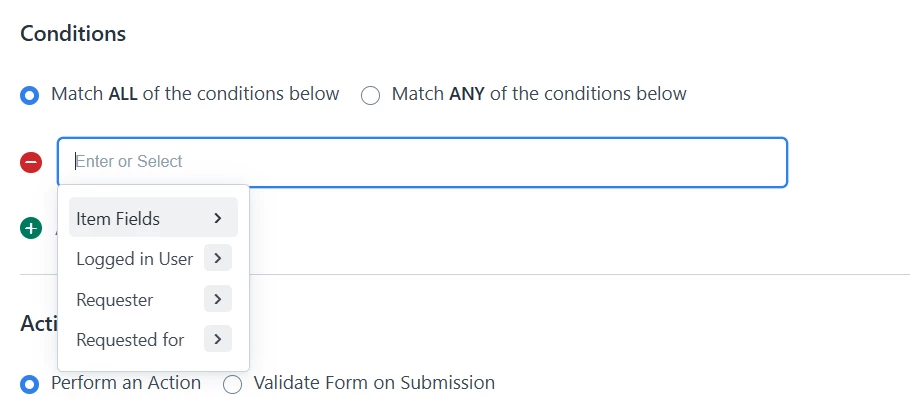The width and height of the screenshot is (910, 400).
Task: Select the Requested for menu entry
Action: 130,340
